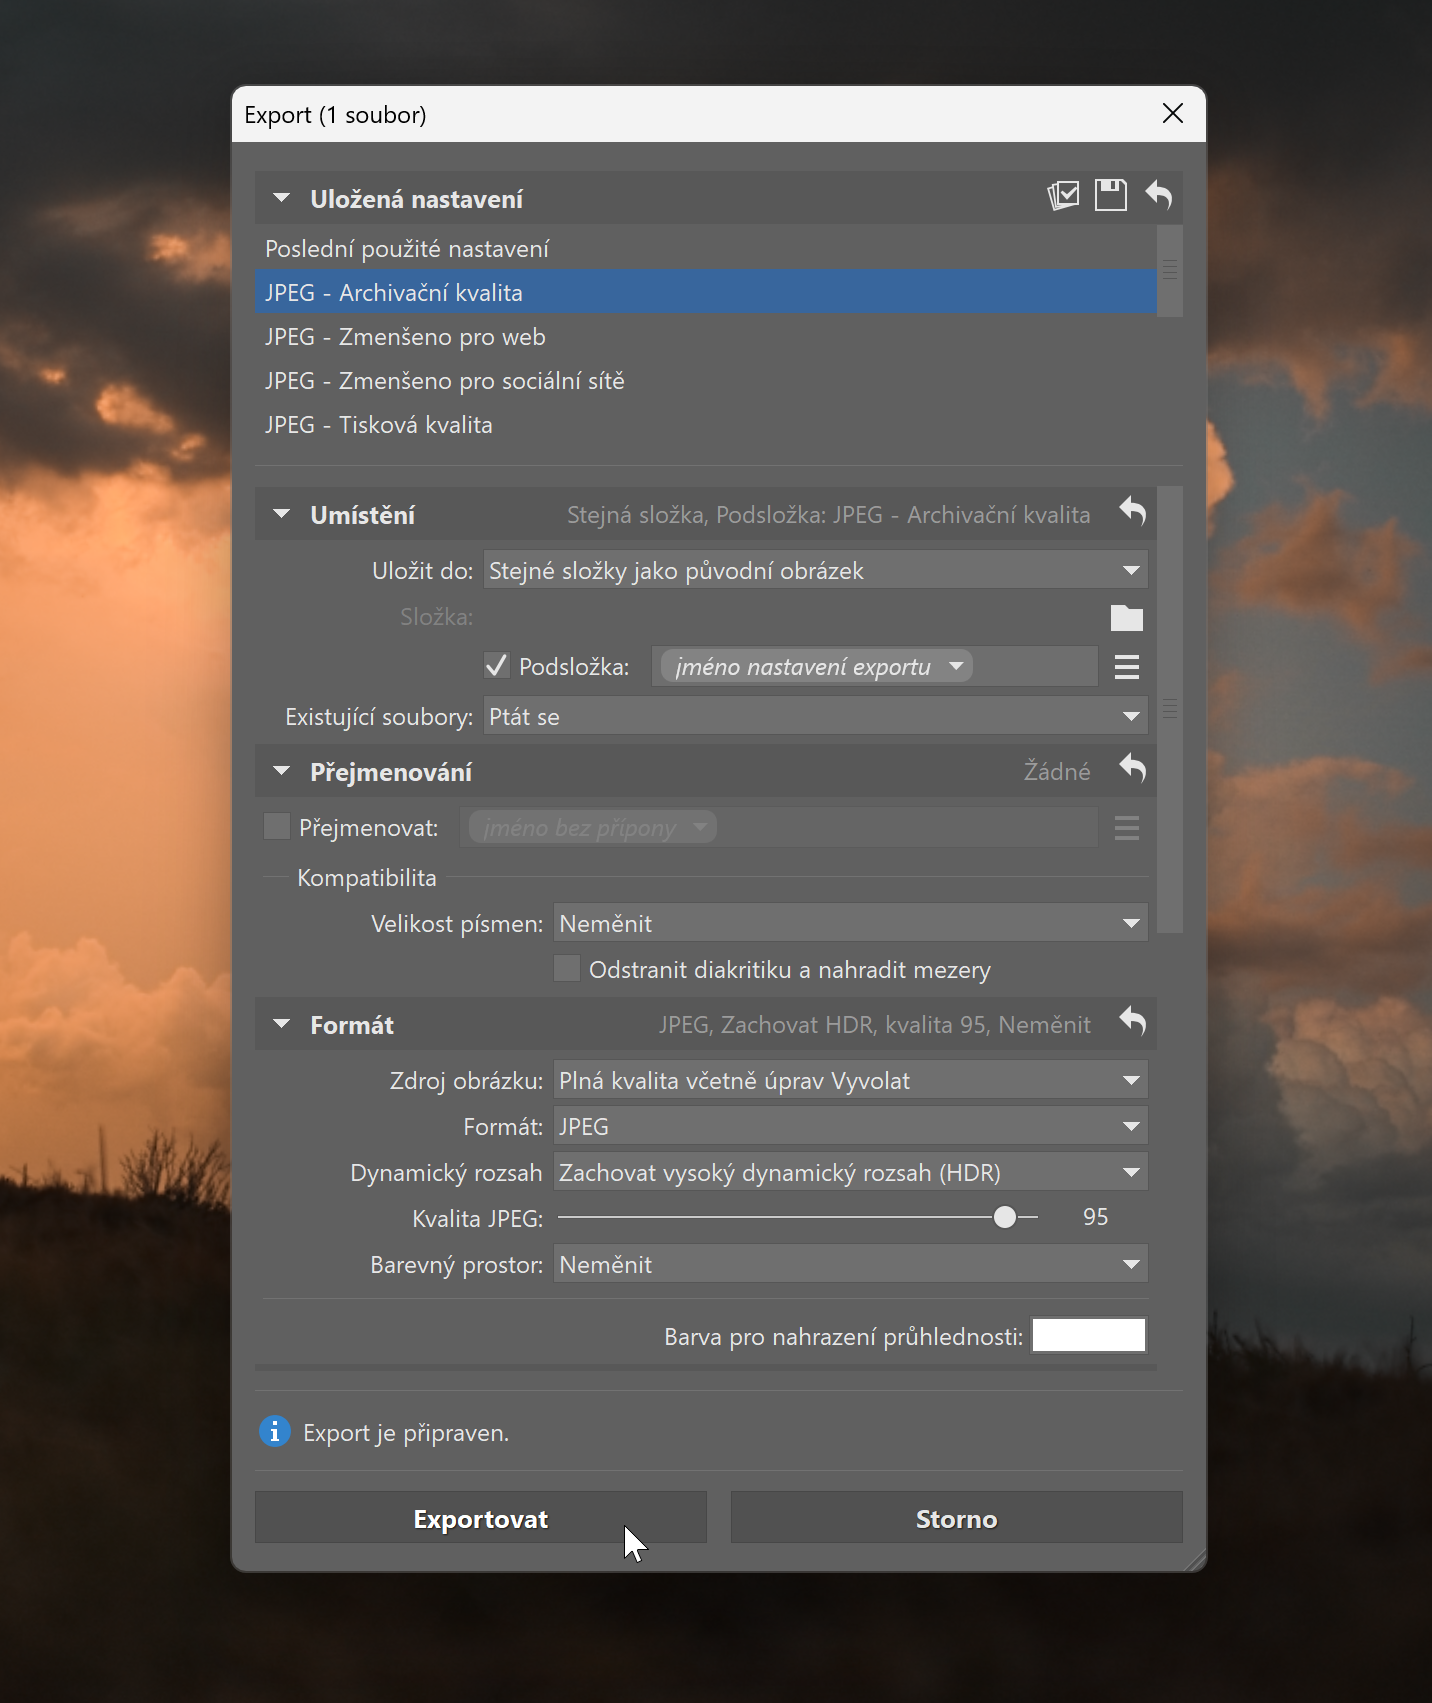Select the JPEG - Tisková kvalita preset
The image size is (1432, 1703).
pos(379,425)
